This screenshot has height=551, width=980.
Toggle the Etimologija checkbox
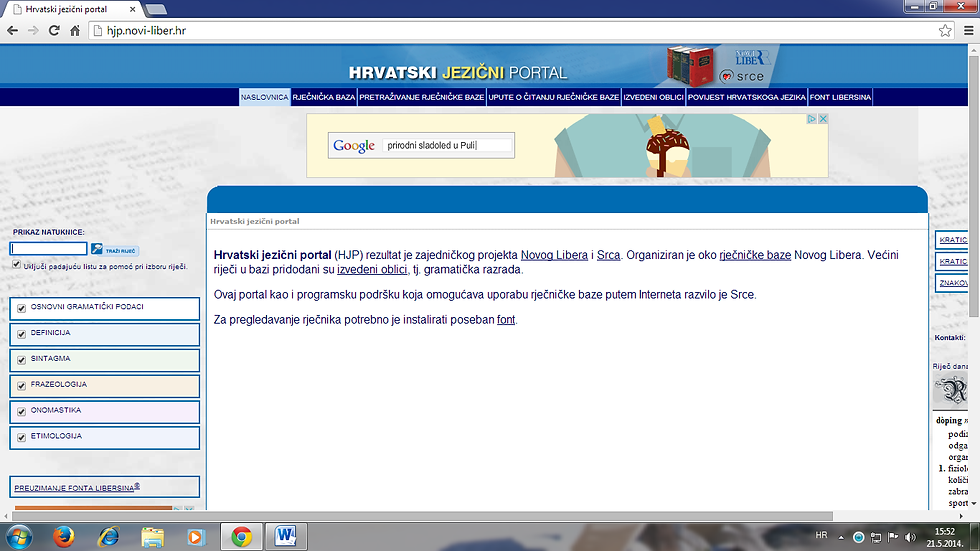[21, 437]
